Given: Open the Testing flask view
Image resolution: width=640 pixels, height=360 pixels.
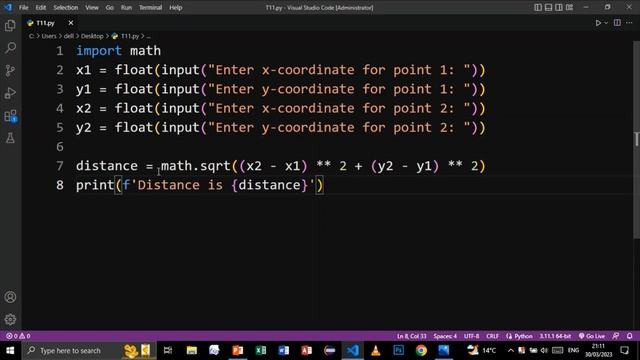Looking at the screenshot, I should pos(10,138).
